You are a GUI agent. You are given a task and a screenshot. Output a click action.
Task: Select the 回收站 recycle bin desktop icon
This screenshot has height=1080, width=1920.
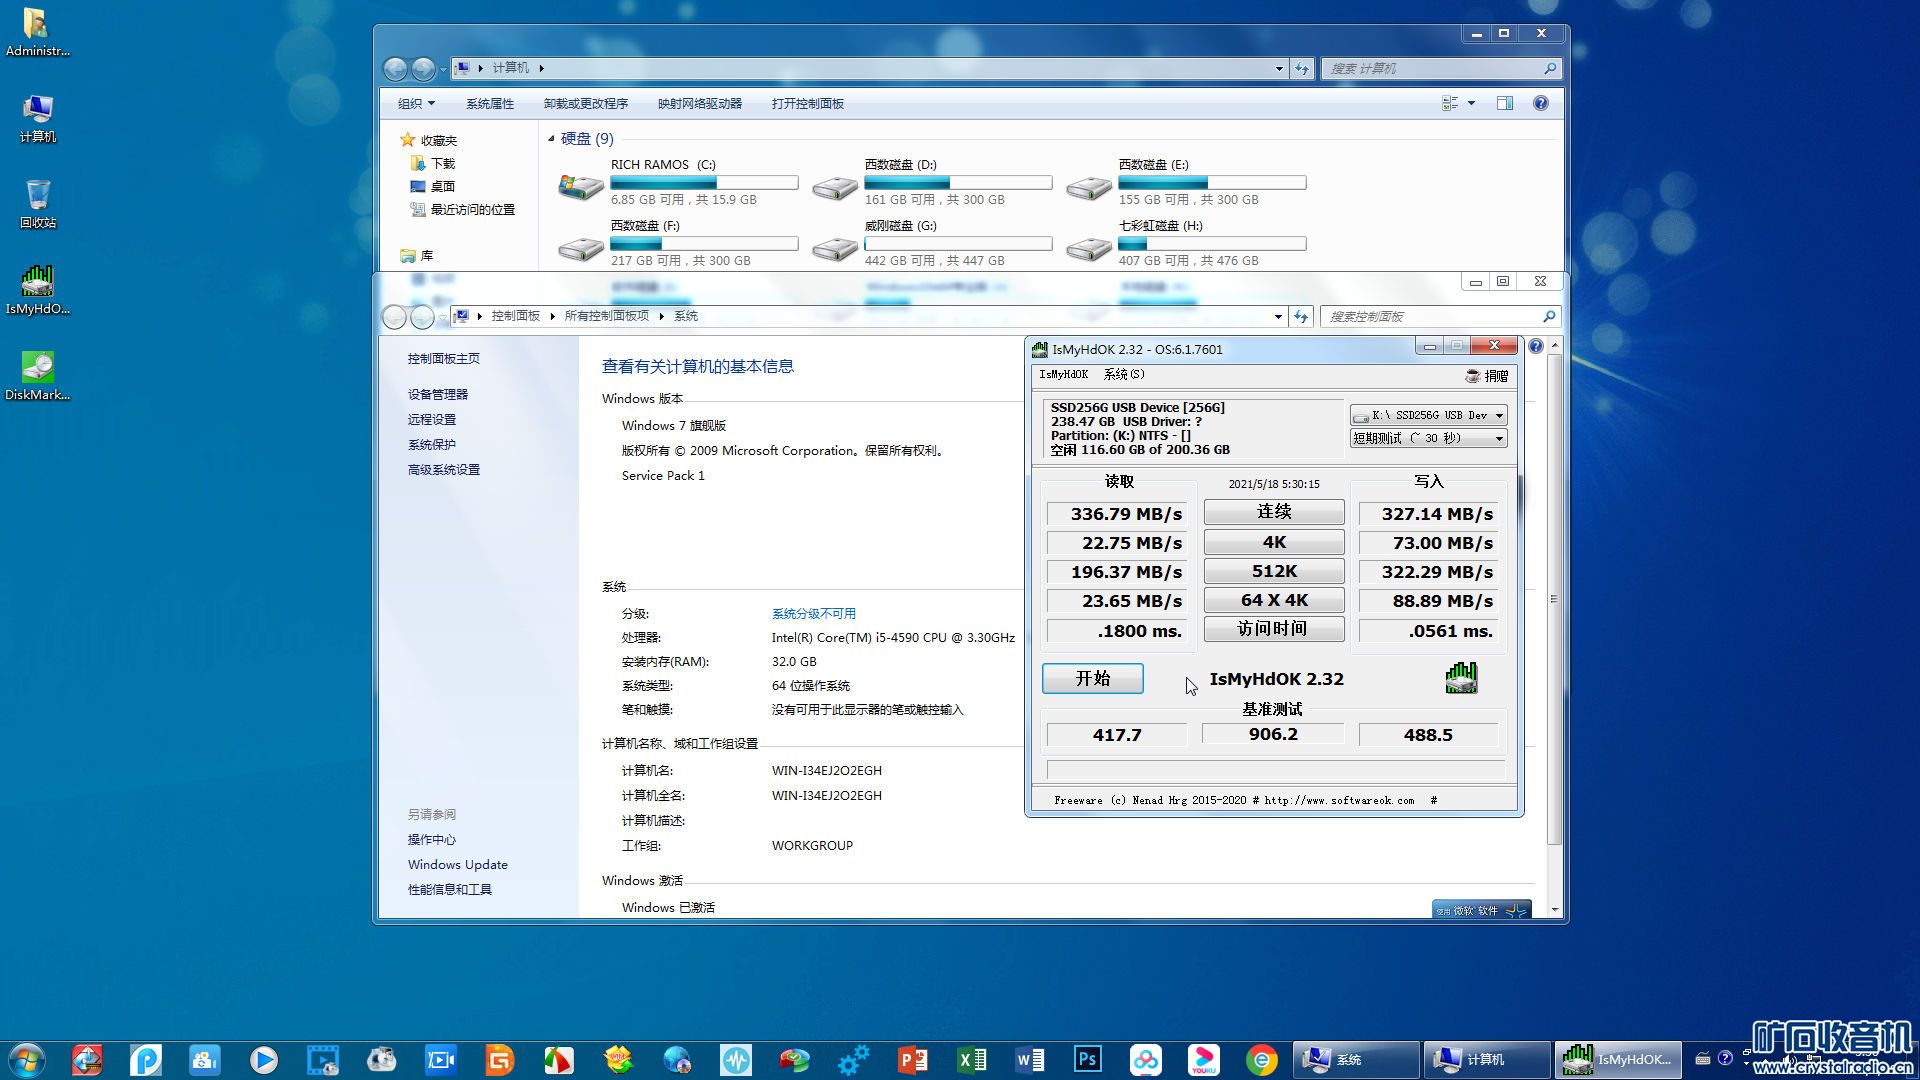(38, 203)
